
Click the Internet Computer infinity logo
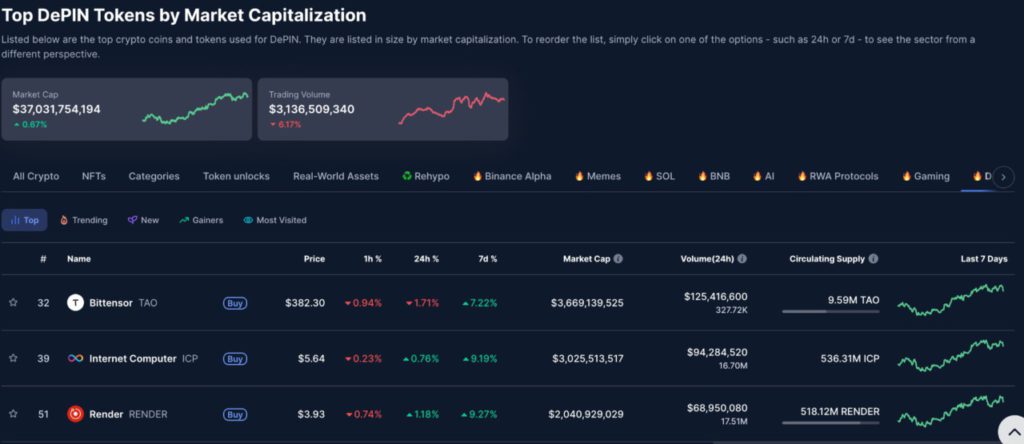75,358
